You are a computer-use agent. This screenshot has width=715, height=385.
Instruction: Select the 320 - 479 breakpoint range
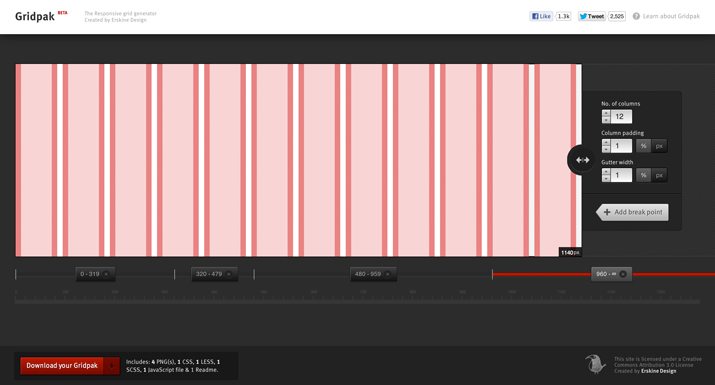coord(209,274)
